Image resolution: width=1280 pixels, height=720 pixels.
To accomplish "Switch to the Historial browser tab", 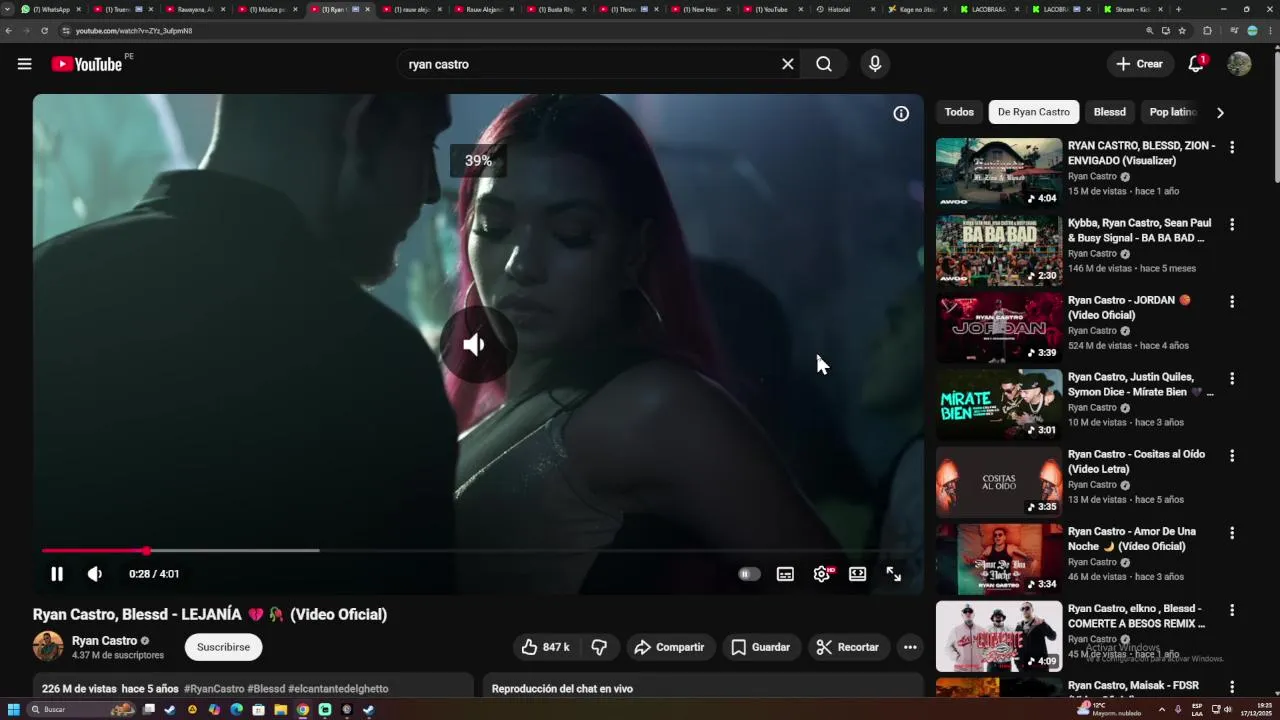I will (846, 9).
